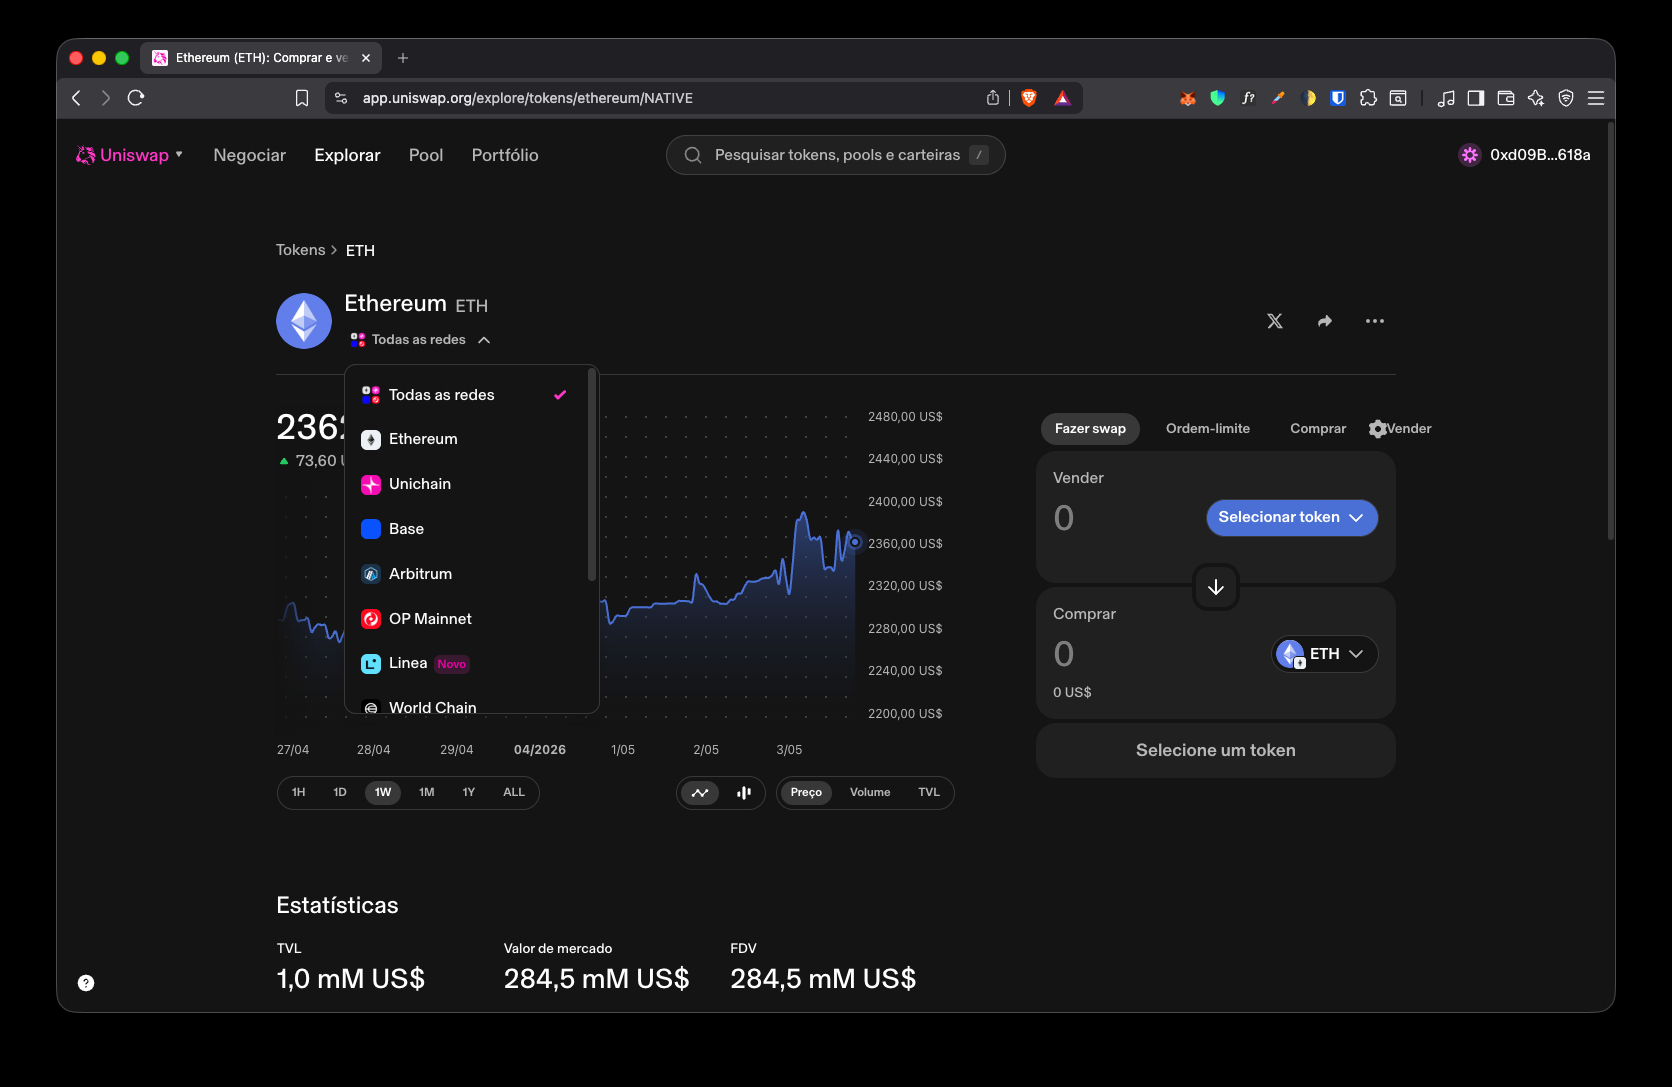Screen dimensions: 1672x1087
Task: Open the Brave wallet icon
Action: tap(1506, 98)
